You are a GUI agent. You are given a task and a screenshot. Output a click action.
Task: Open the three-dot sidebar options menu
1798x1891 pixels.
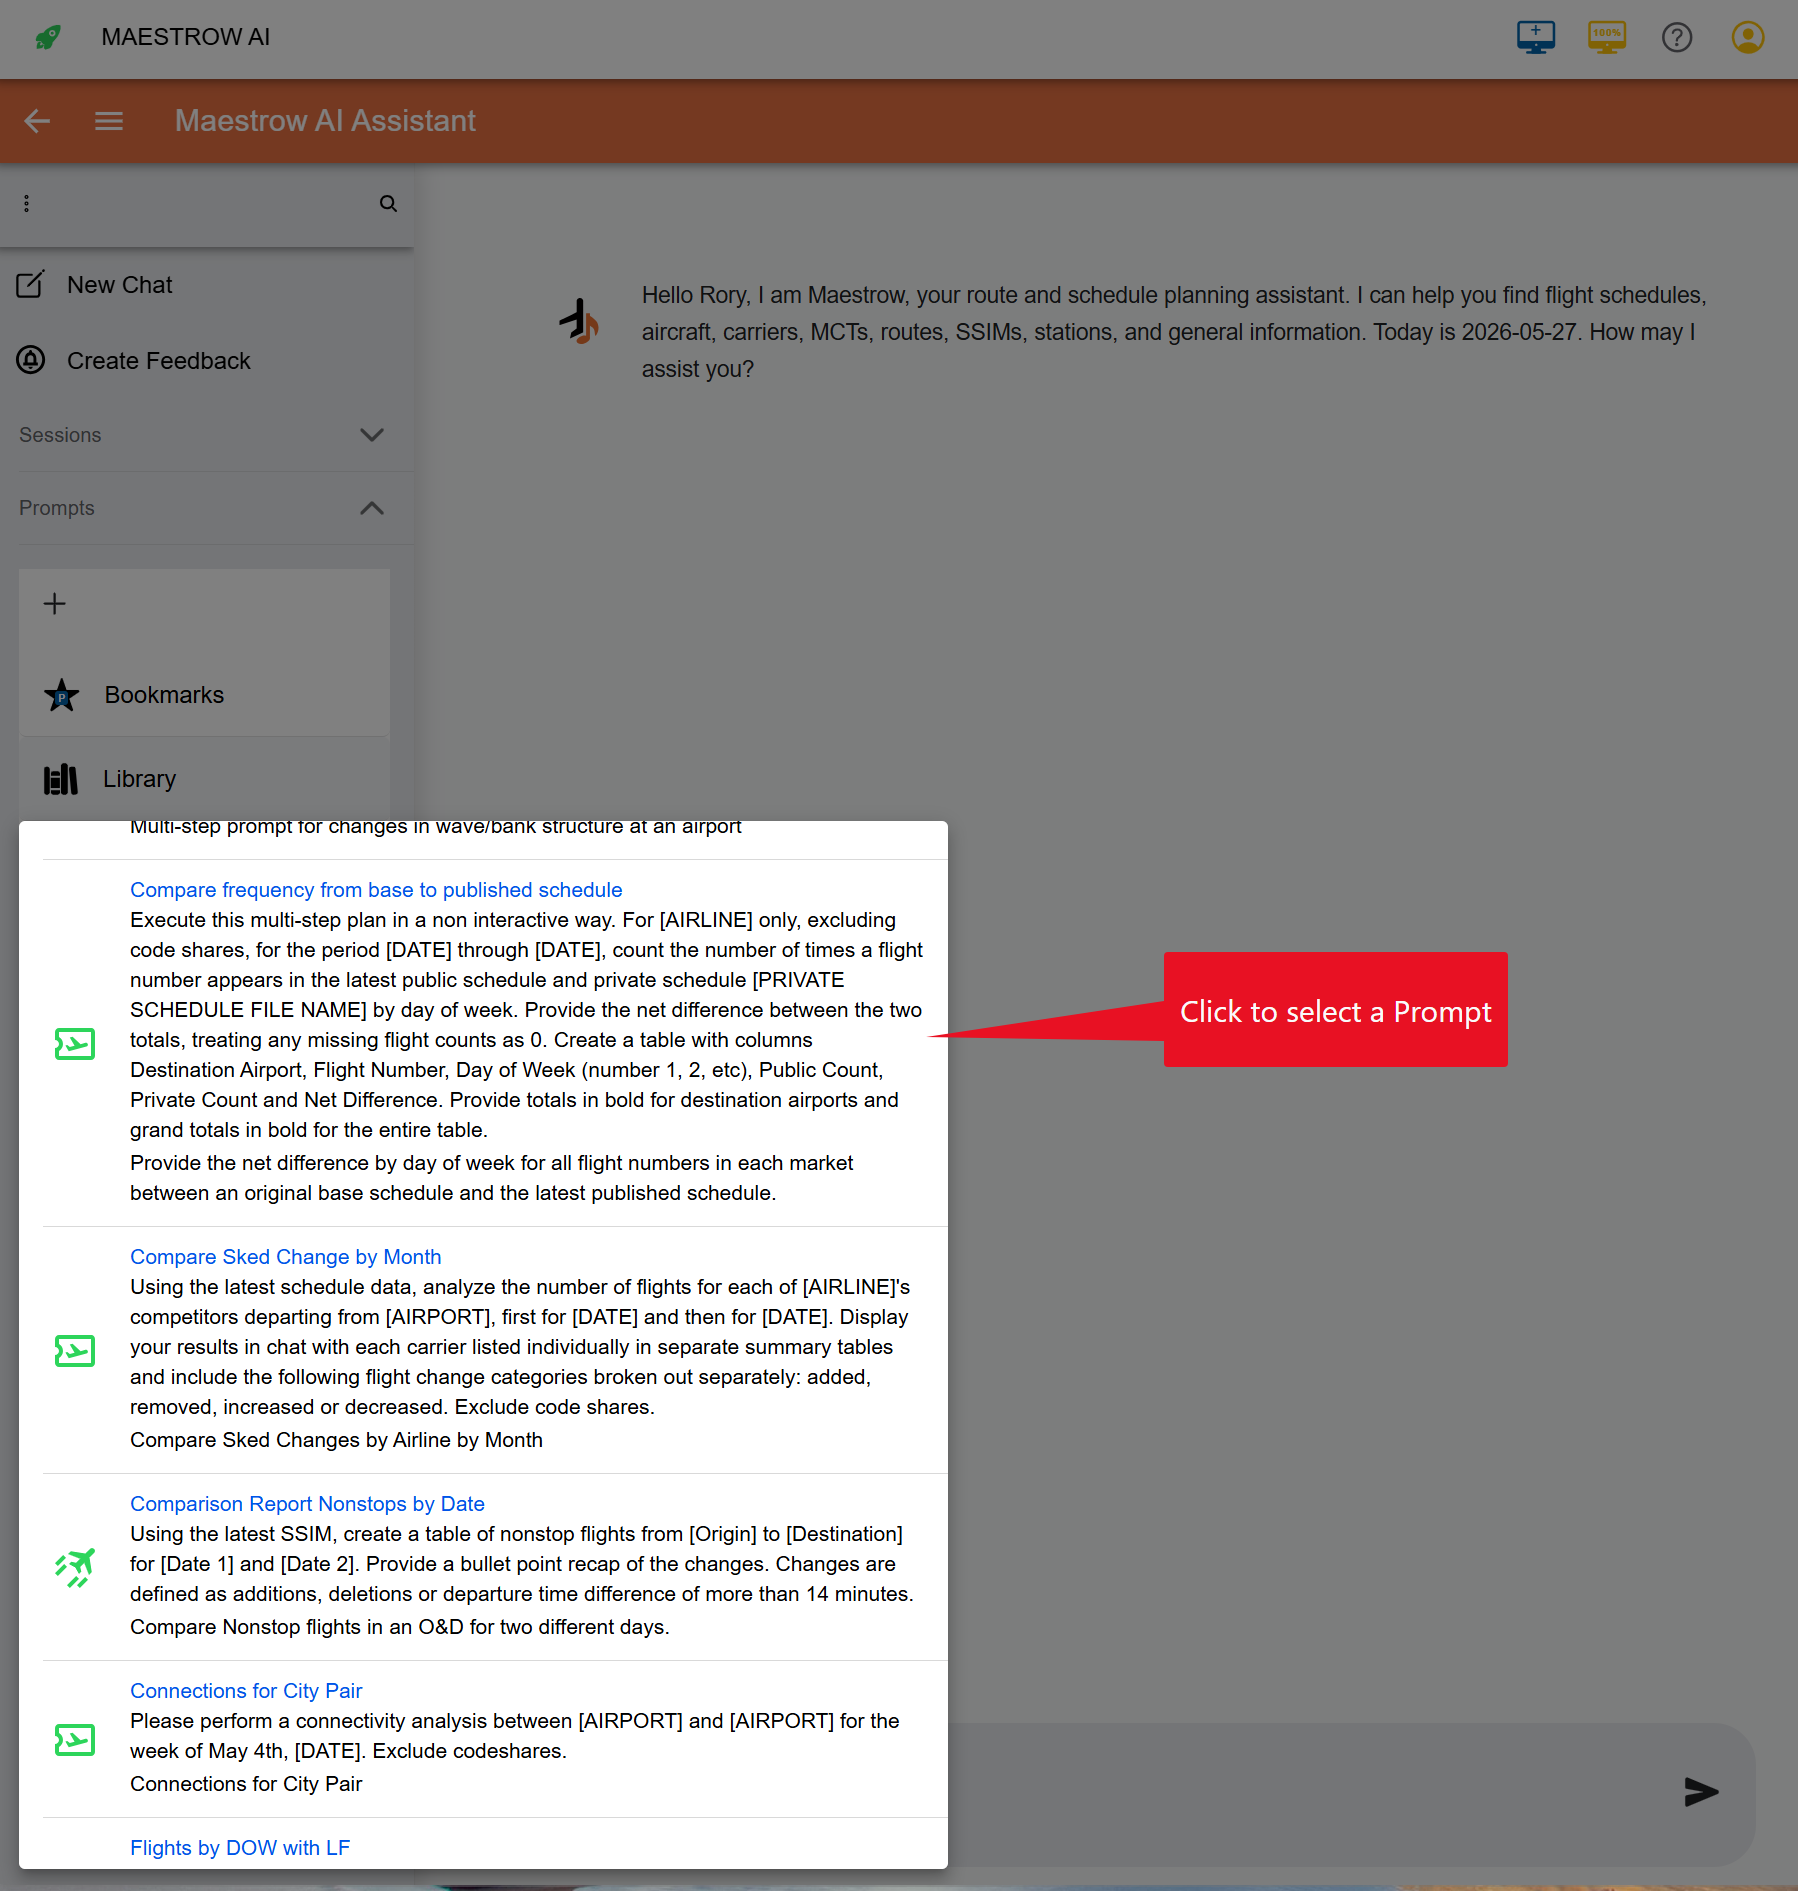tap(27, 203)
